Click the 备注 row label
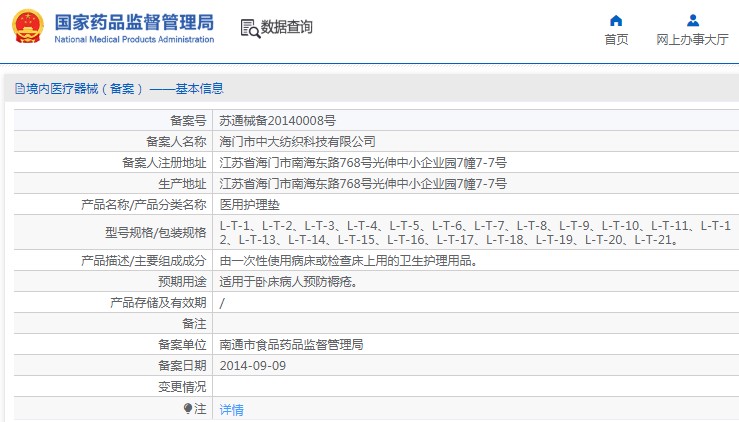This screenshot has height=422, width=739. 194,324
